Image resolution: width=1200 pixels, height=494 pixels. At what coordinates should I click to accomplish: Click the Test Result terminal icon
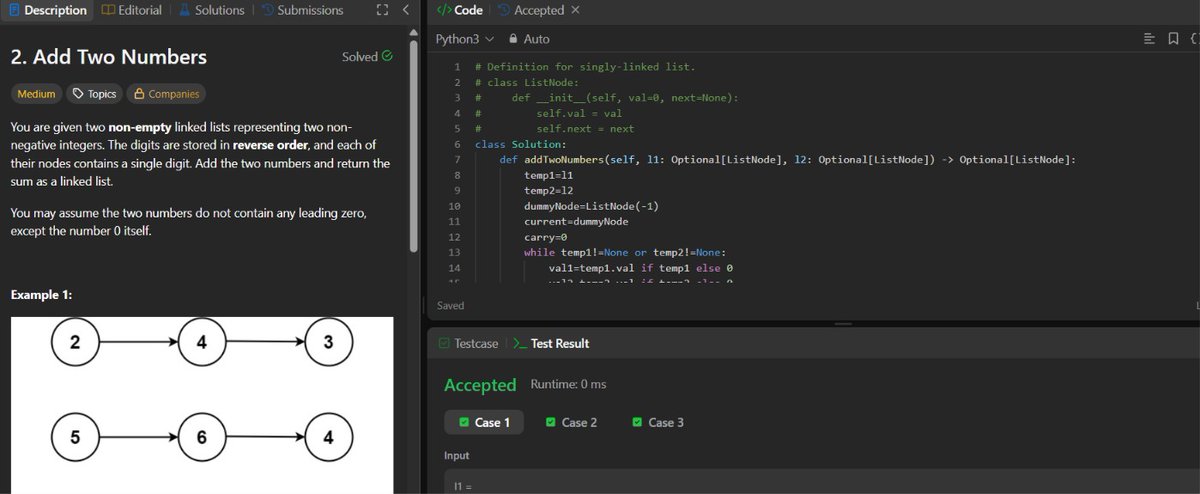(x=519, y=343)
